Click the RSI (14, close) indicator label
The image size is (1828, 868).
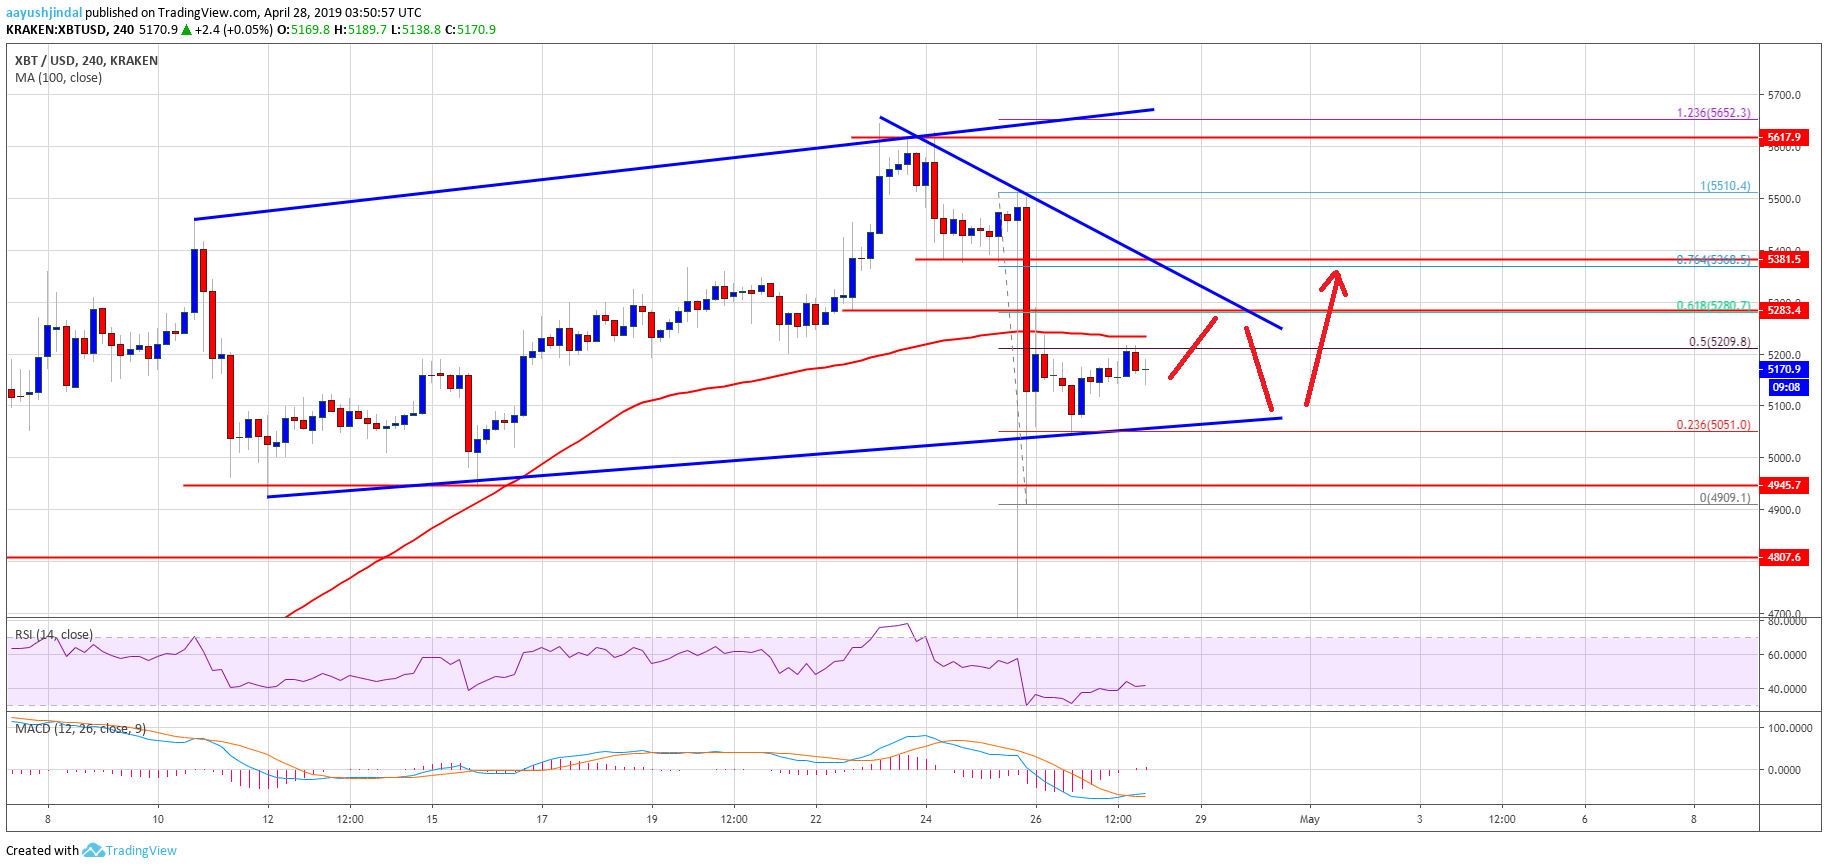pos(54,635)
